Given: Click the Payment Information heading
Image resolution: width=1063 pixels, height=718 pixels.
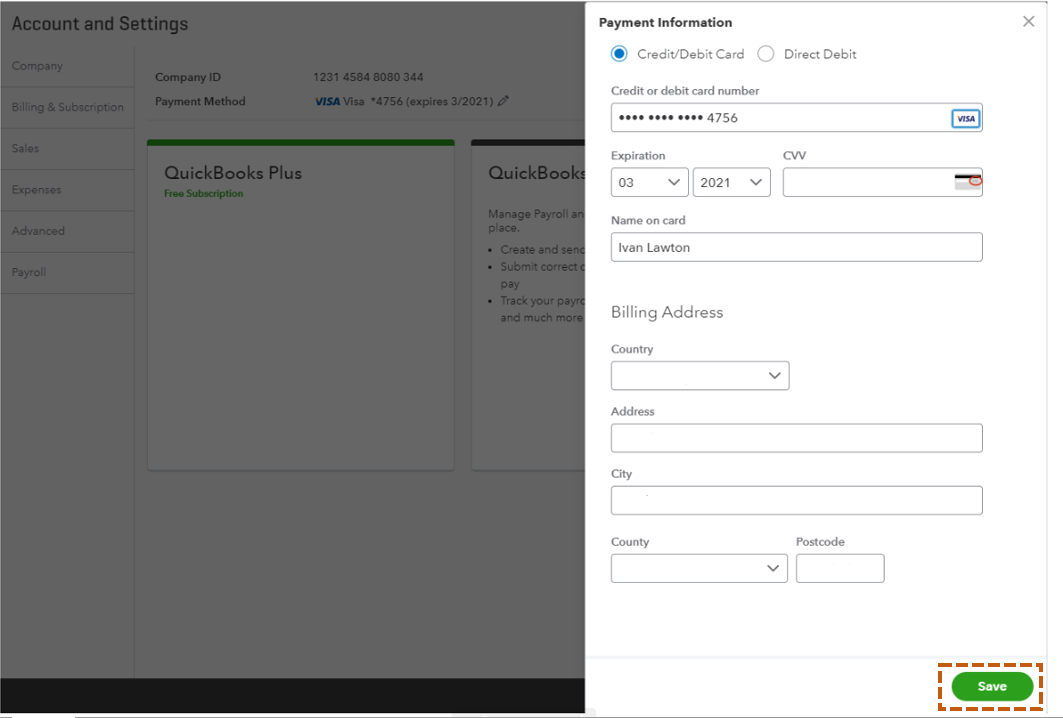Looking at the screenshot, I should tap(665, 22).
